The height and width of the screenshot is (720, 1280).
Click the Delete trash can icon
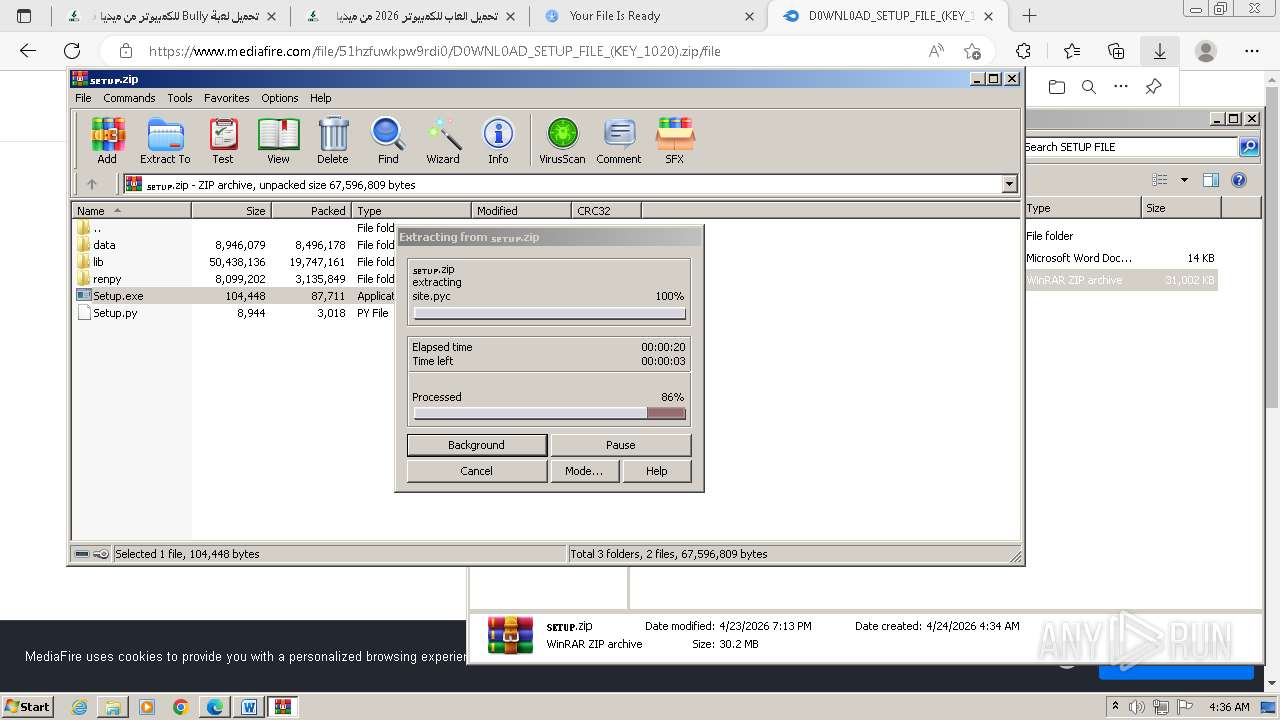click(333, 140)
